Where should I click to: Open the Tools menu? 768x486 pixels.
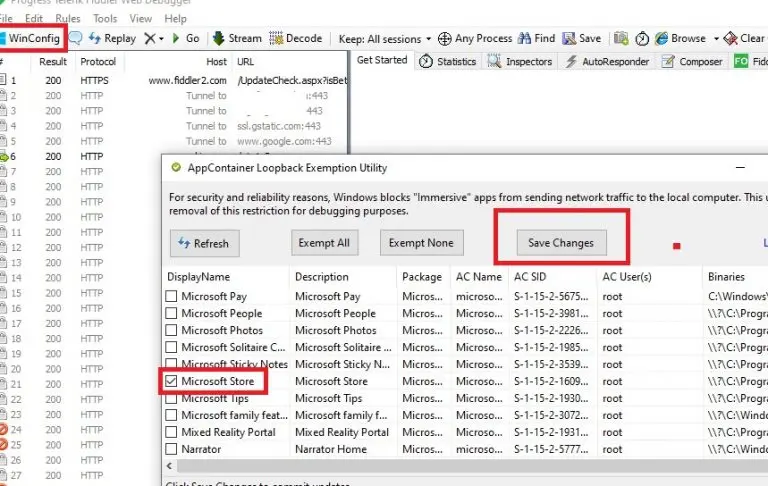(x=105, y=19)
